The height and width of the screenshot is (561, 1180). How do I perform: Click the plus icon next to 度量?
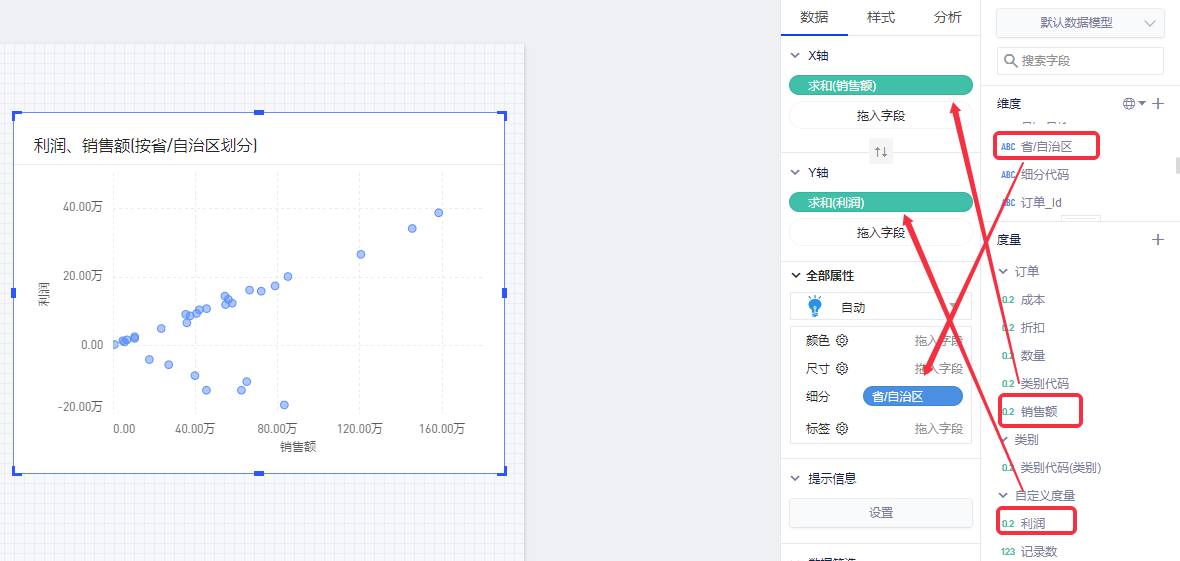click(x=1158, y=240)
